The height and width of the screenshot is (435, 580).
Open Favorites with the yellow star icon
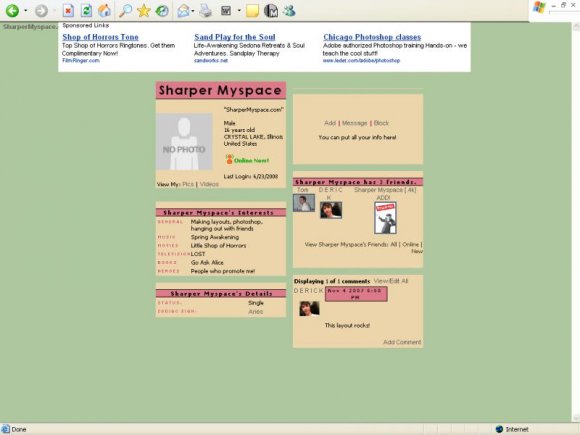(x=144, y=11)
